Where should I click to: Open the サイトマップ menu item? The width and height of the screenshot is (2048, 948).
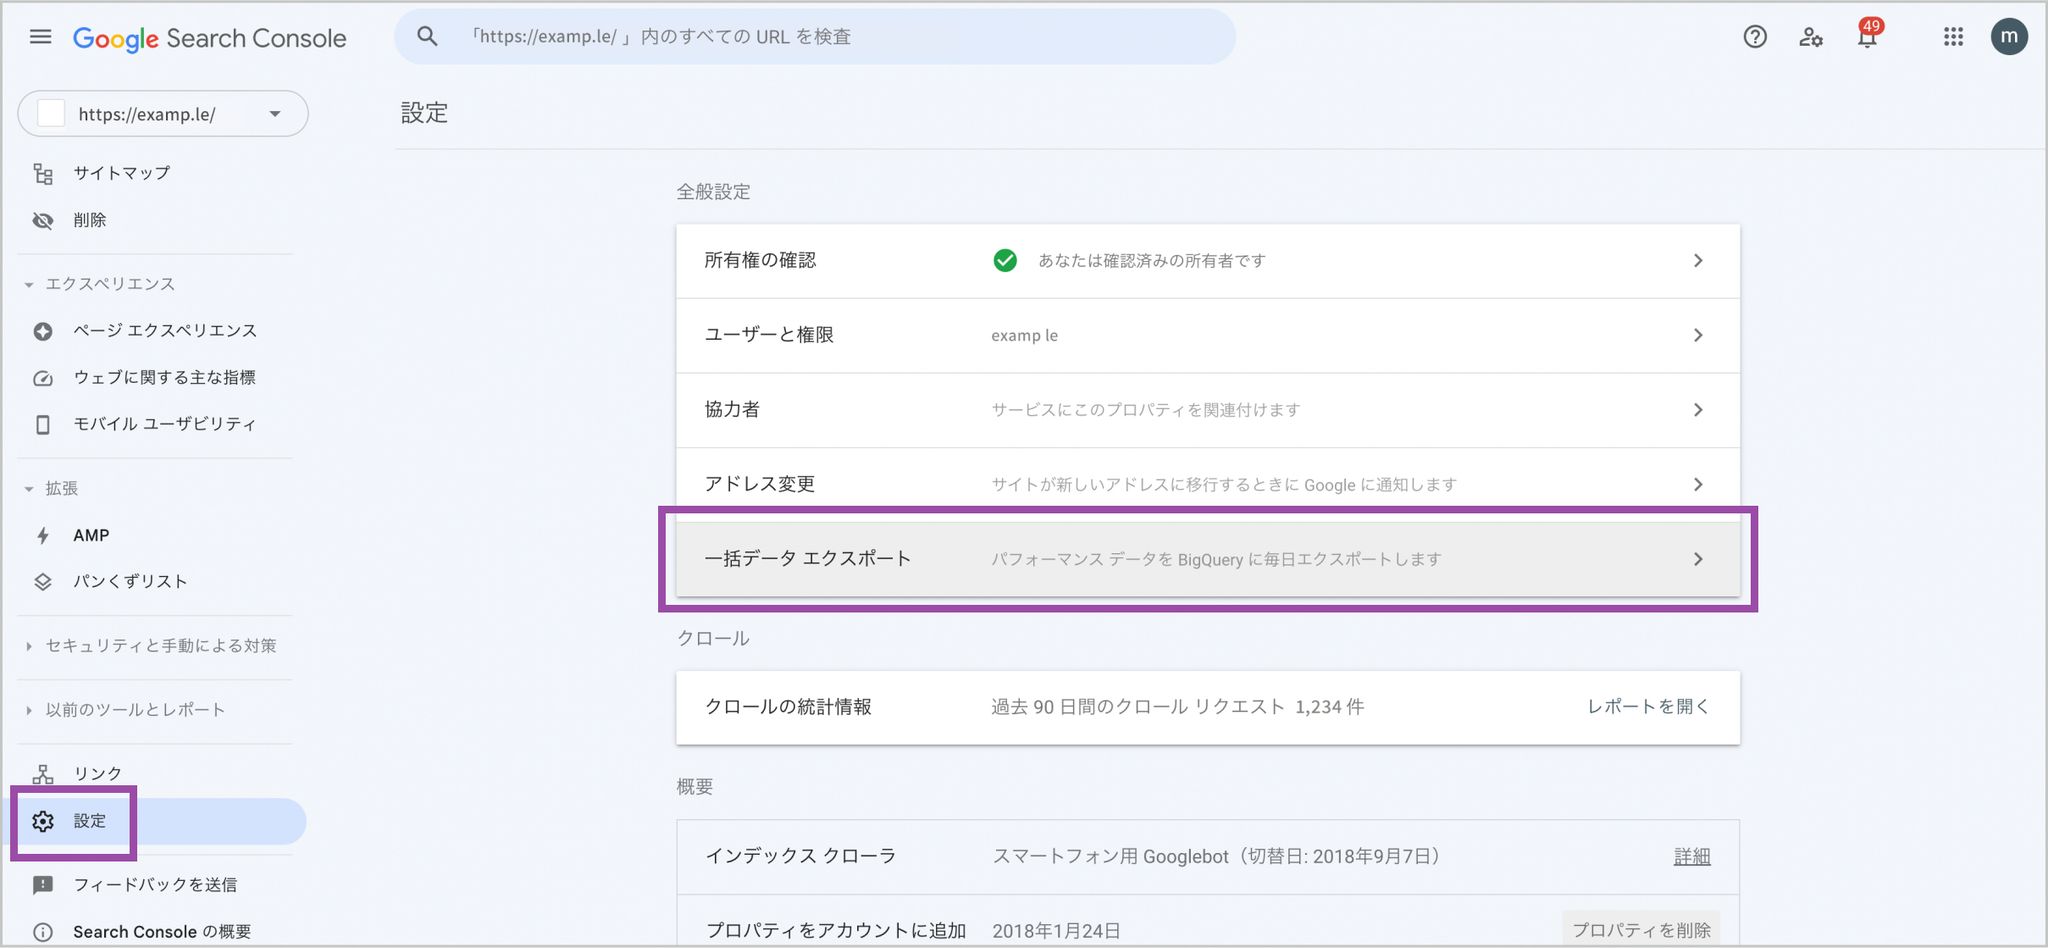coord(121,173)
